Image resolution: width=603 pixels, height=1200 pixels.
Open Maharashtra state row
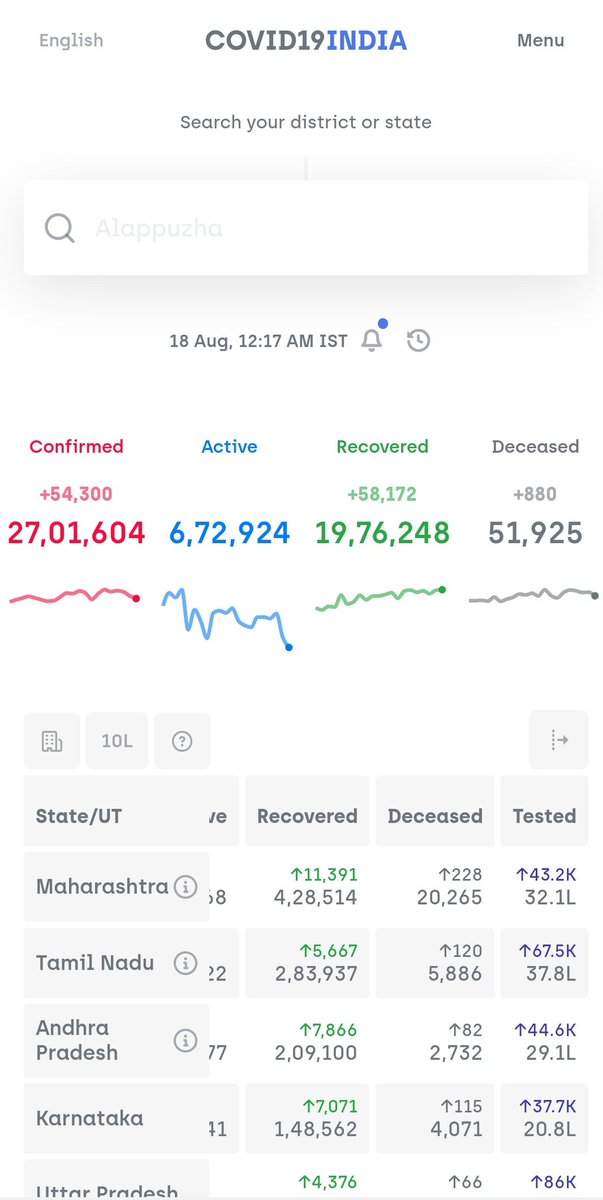tap(306, 887)
